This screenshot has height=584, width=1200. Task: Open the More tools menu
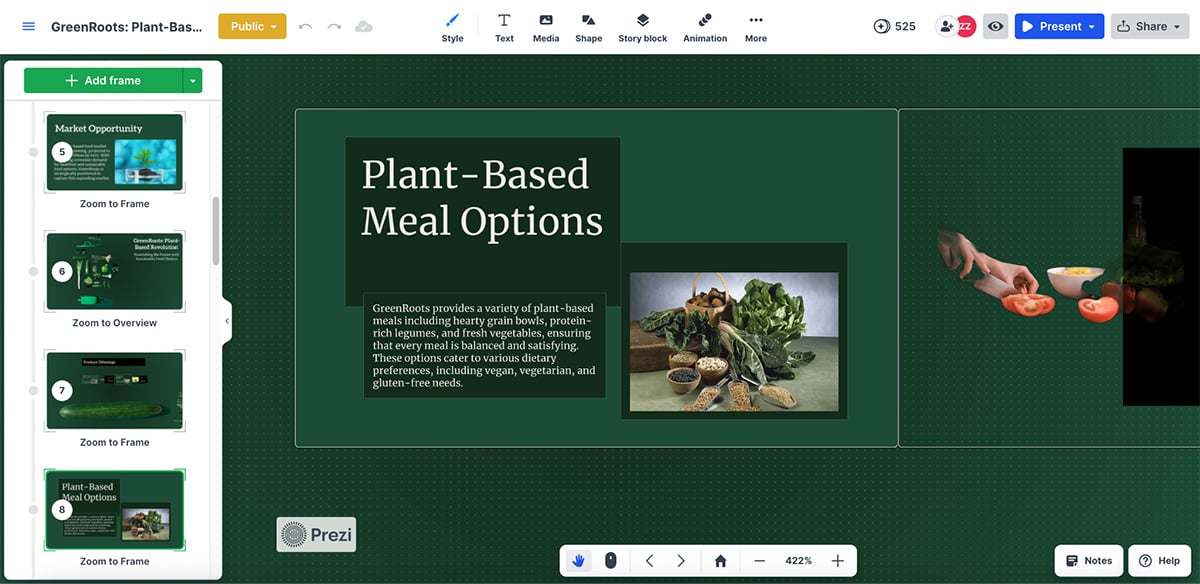point(755,26)
